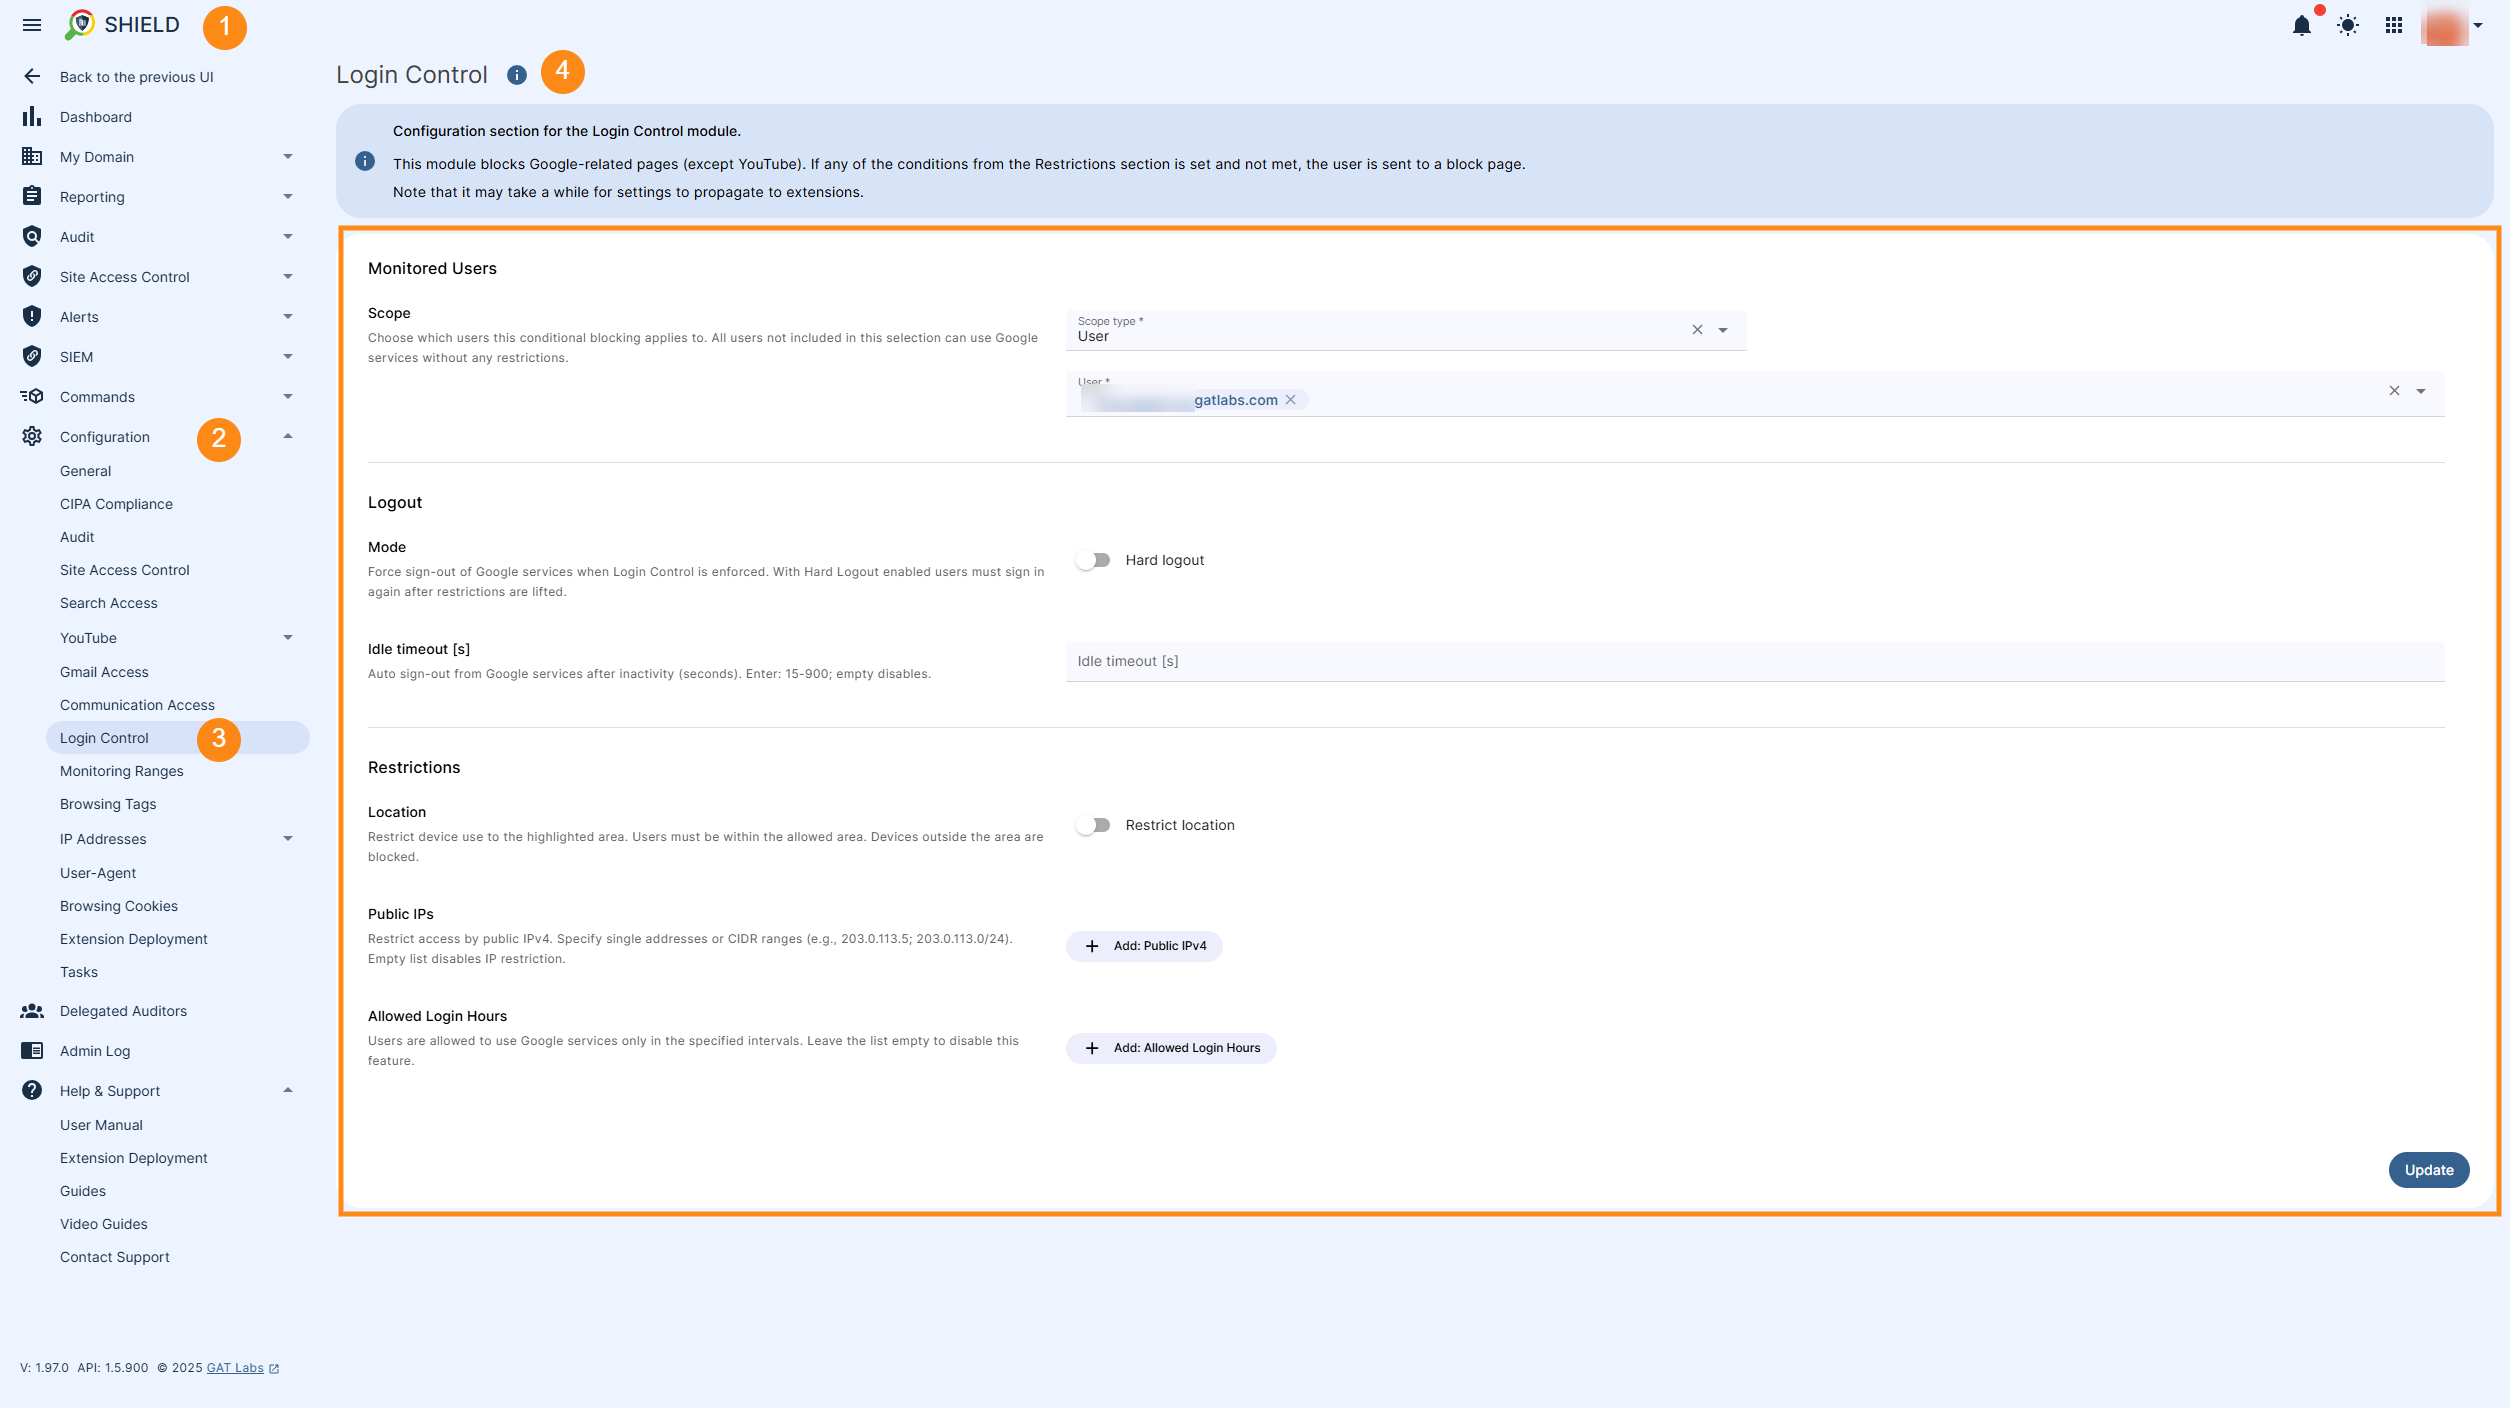The image size is (2510, 1408).
Task: Remove the gatlabs.com user chip
Action: pyautogui.click(x=1291, y=400)
